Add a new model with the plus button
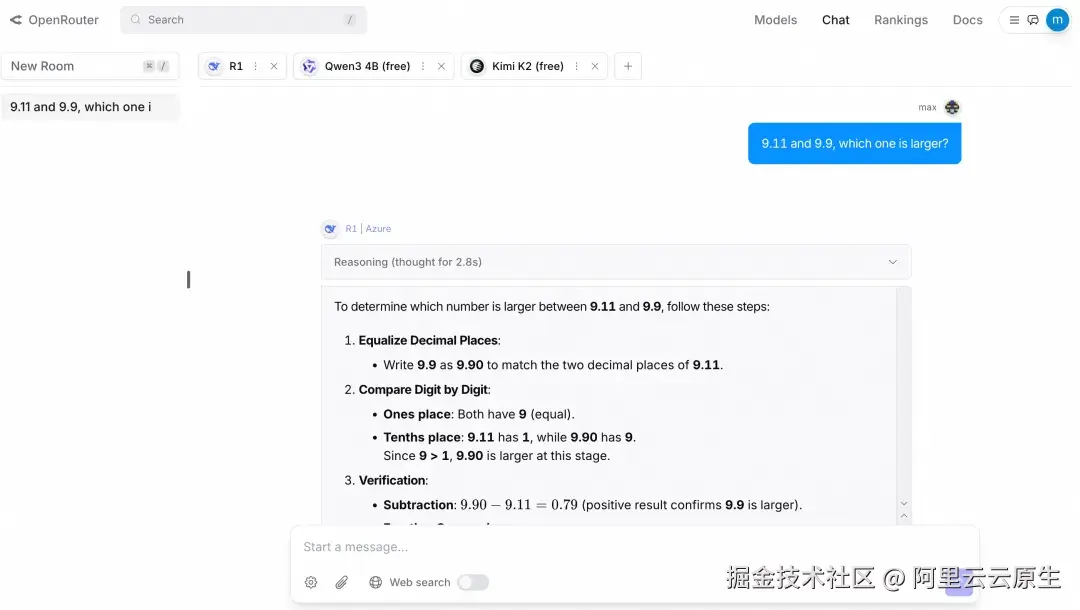 (627, 66)
